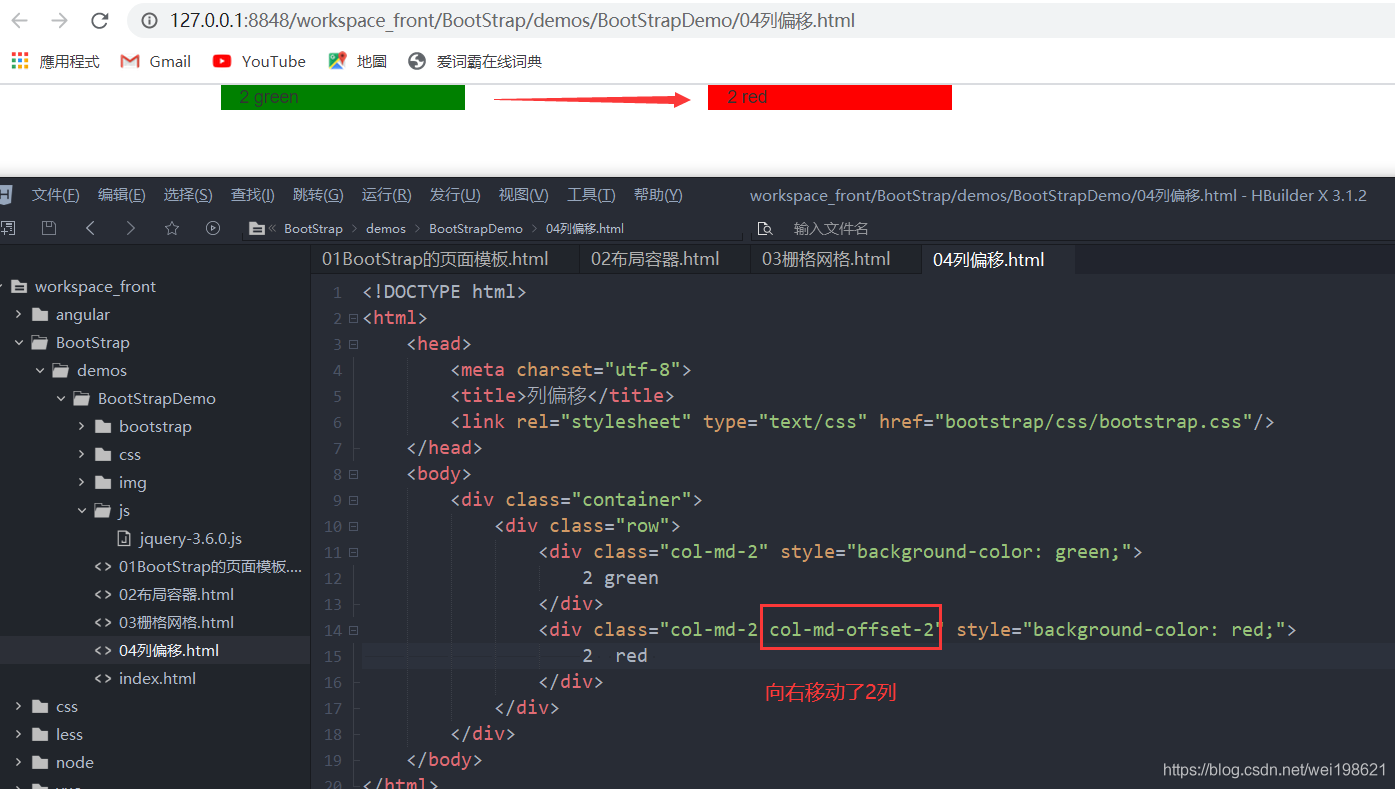1395x789 pixels.
Task: Open index.html in project tree
Action: 157,678
